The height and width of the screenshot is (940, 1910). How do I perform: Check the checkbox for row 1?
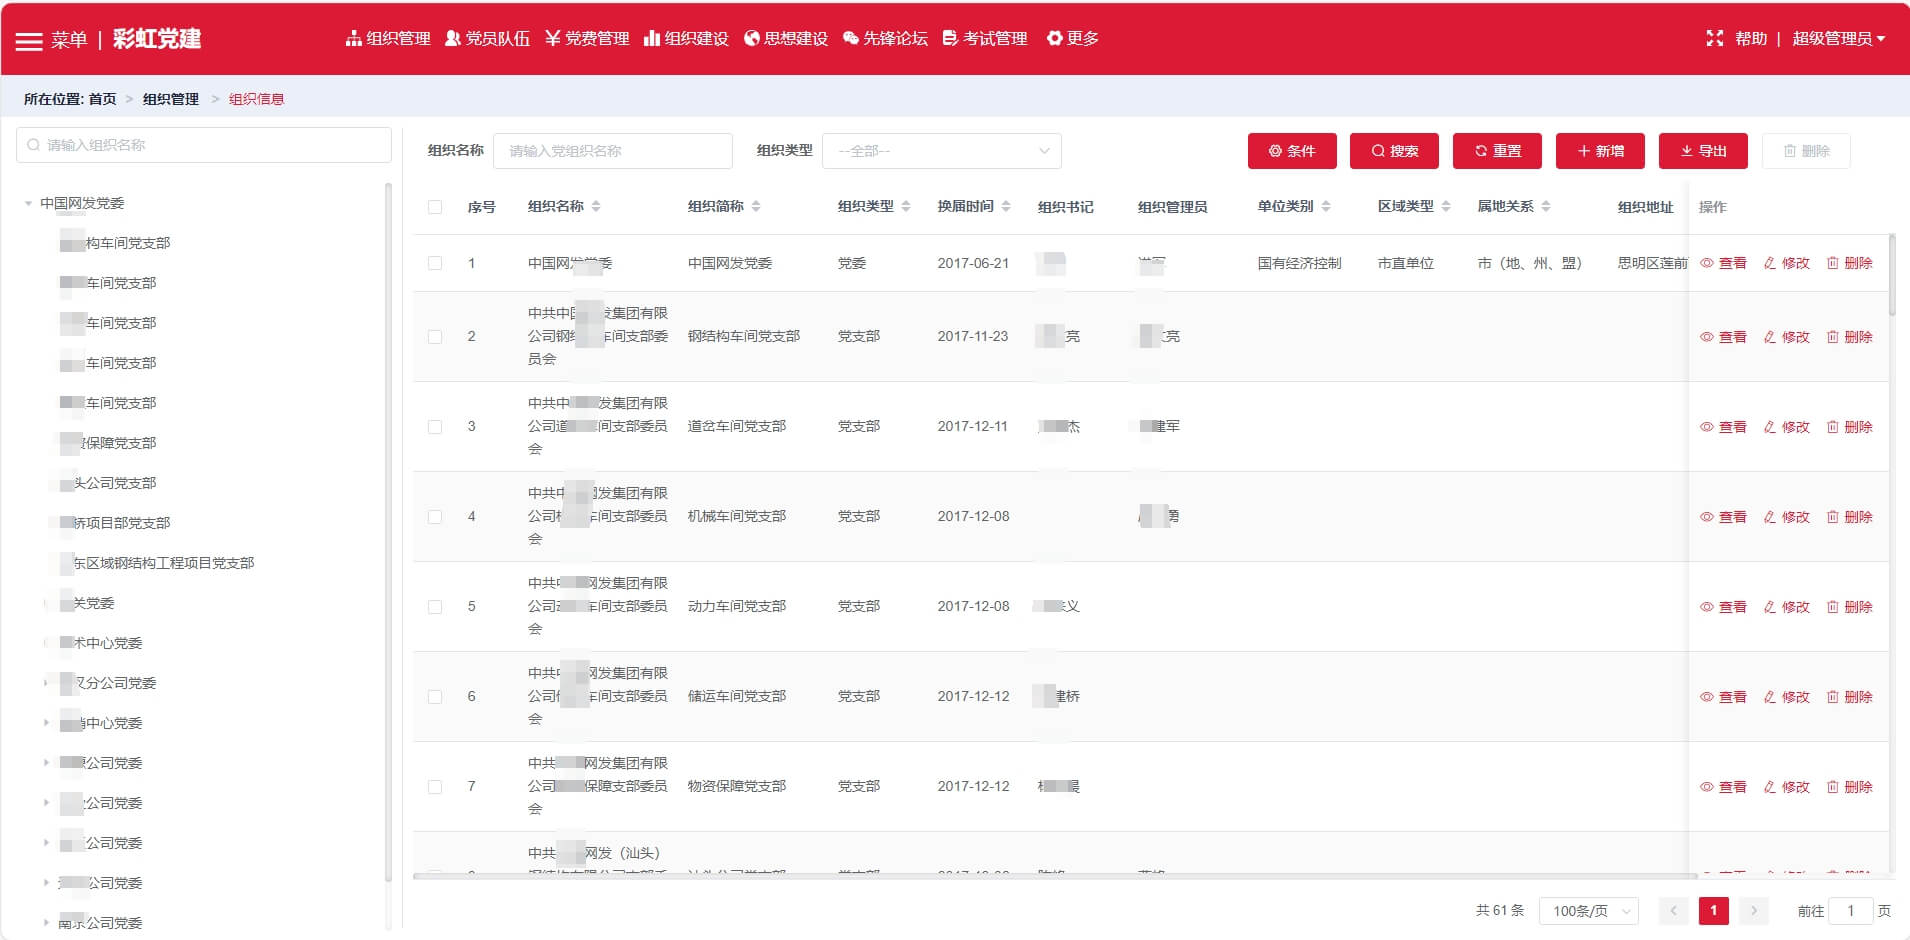pyautogui.click(x=435, y=263)
